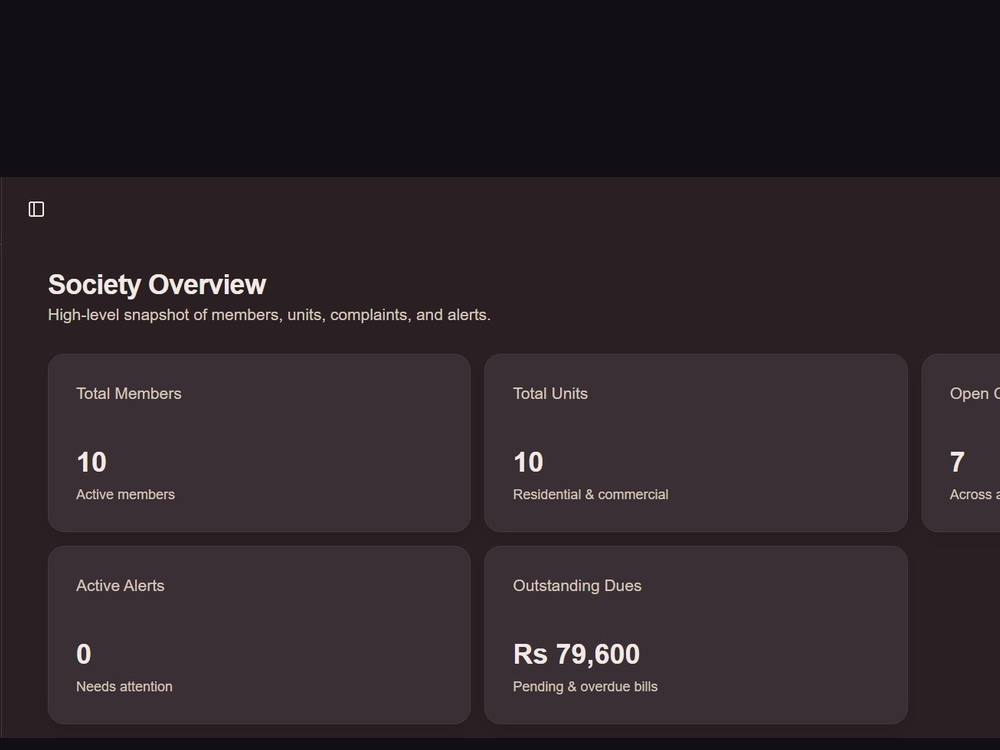This screenshot has width=1000, height=750.
Task: Click the Rs 79,600 amount
Action: 577,654
